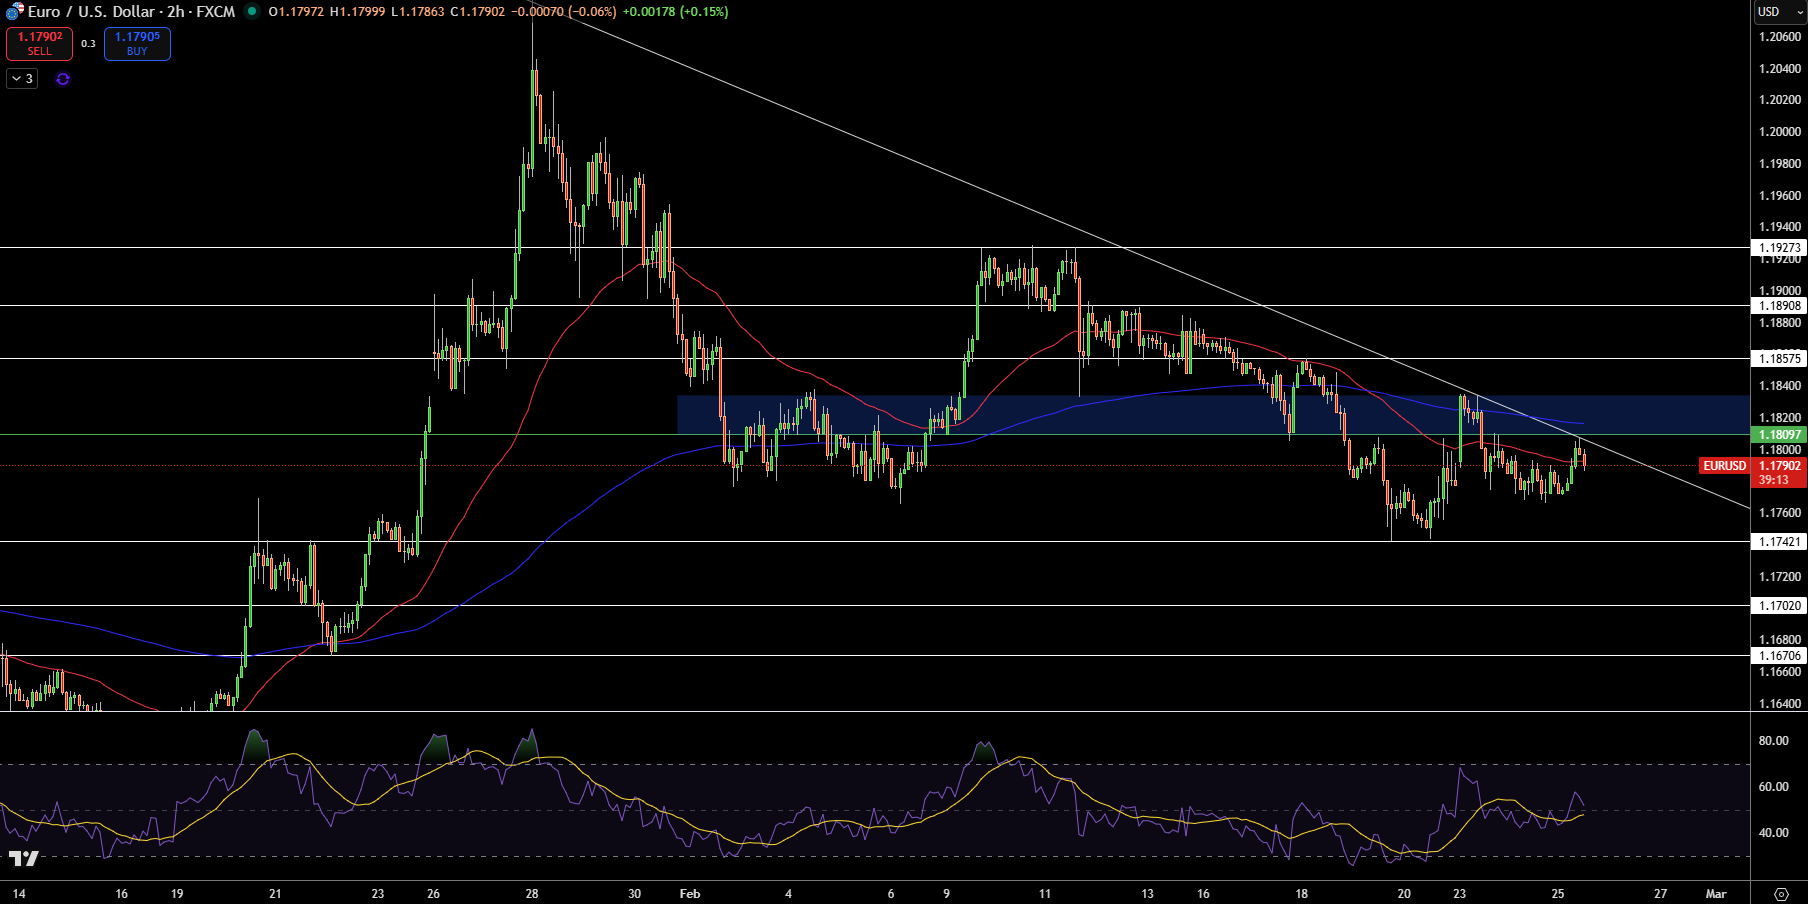The width and height of the screenshot is (1808, 904).
Task: Click the green market status dot
Action: (252, 12)
